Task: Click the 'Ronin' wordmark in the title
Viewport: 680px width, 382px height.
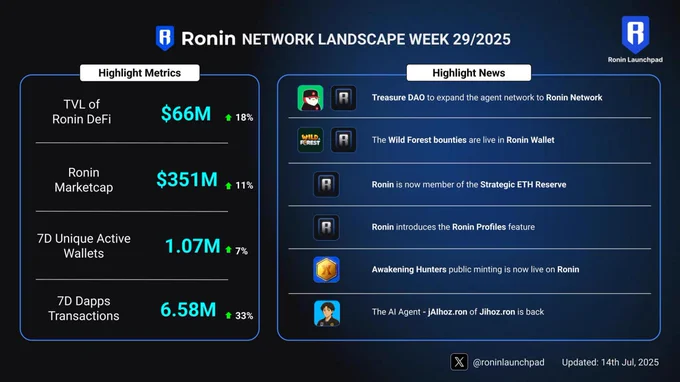Action: 209,38
